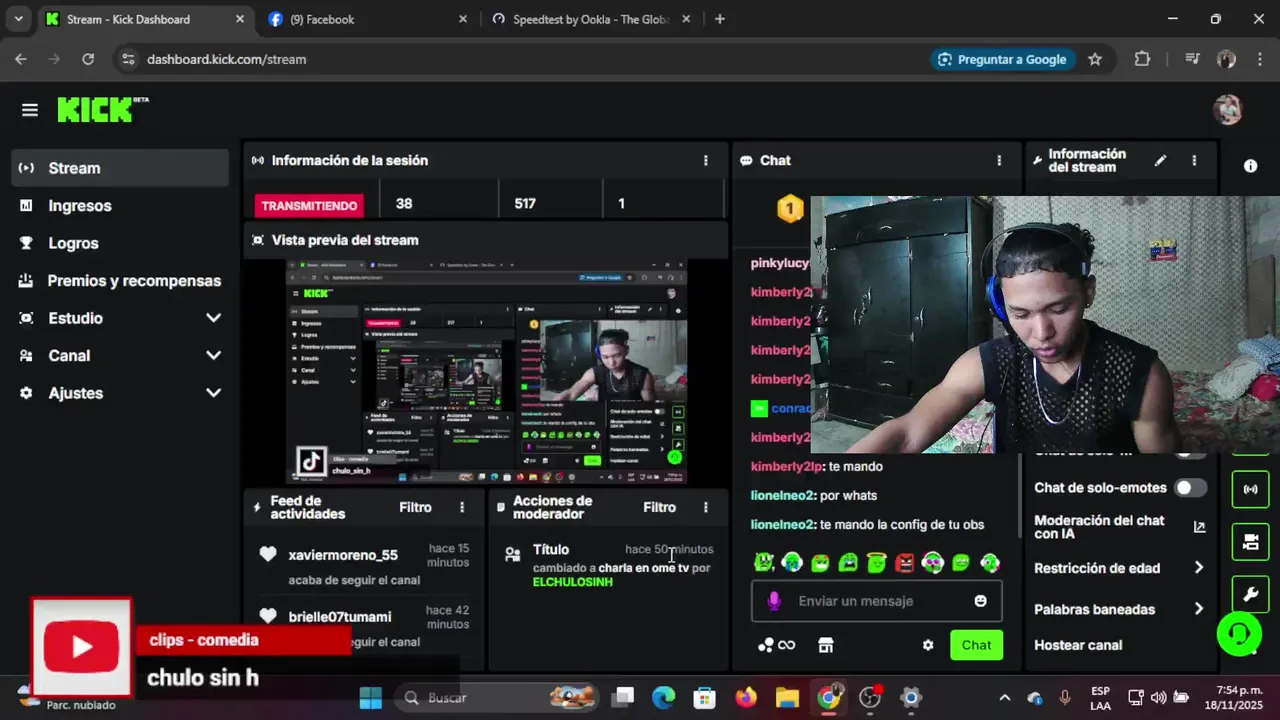1280x720 pixels.
Task: Click the purple microphone icon in chat box
Action: (x=773, y=601)
